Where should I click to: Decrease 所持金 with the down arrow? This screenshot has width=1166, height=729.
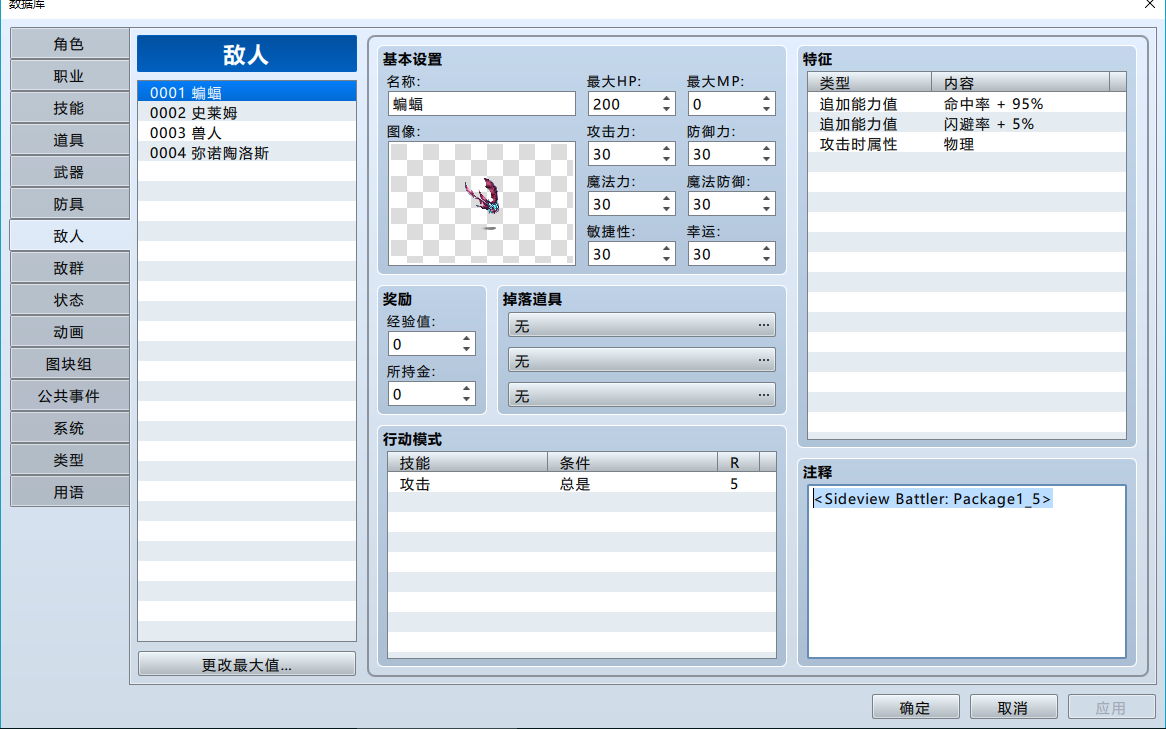click(466, 399)
